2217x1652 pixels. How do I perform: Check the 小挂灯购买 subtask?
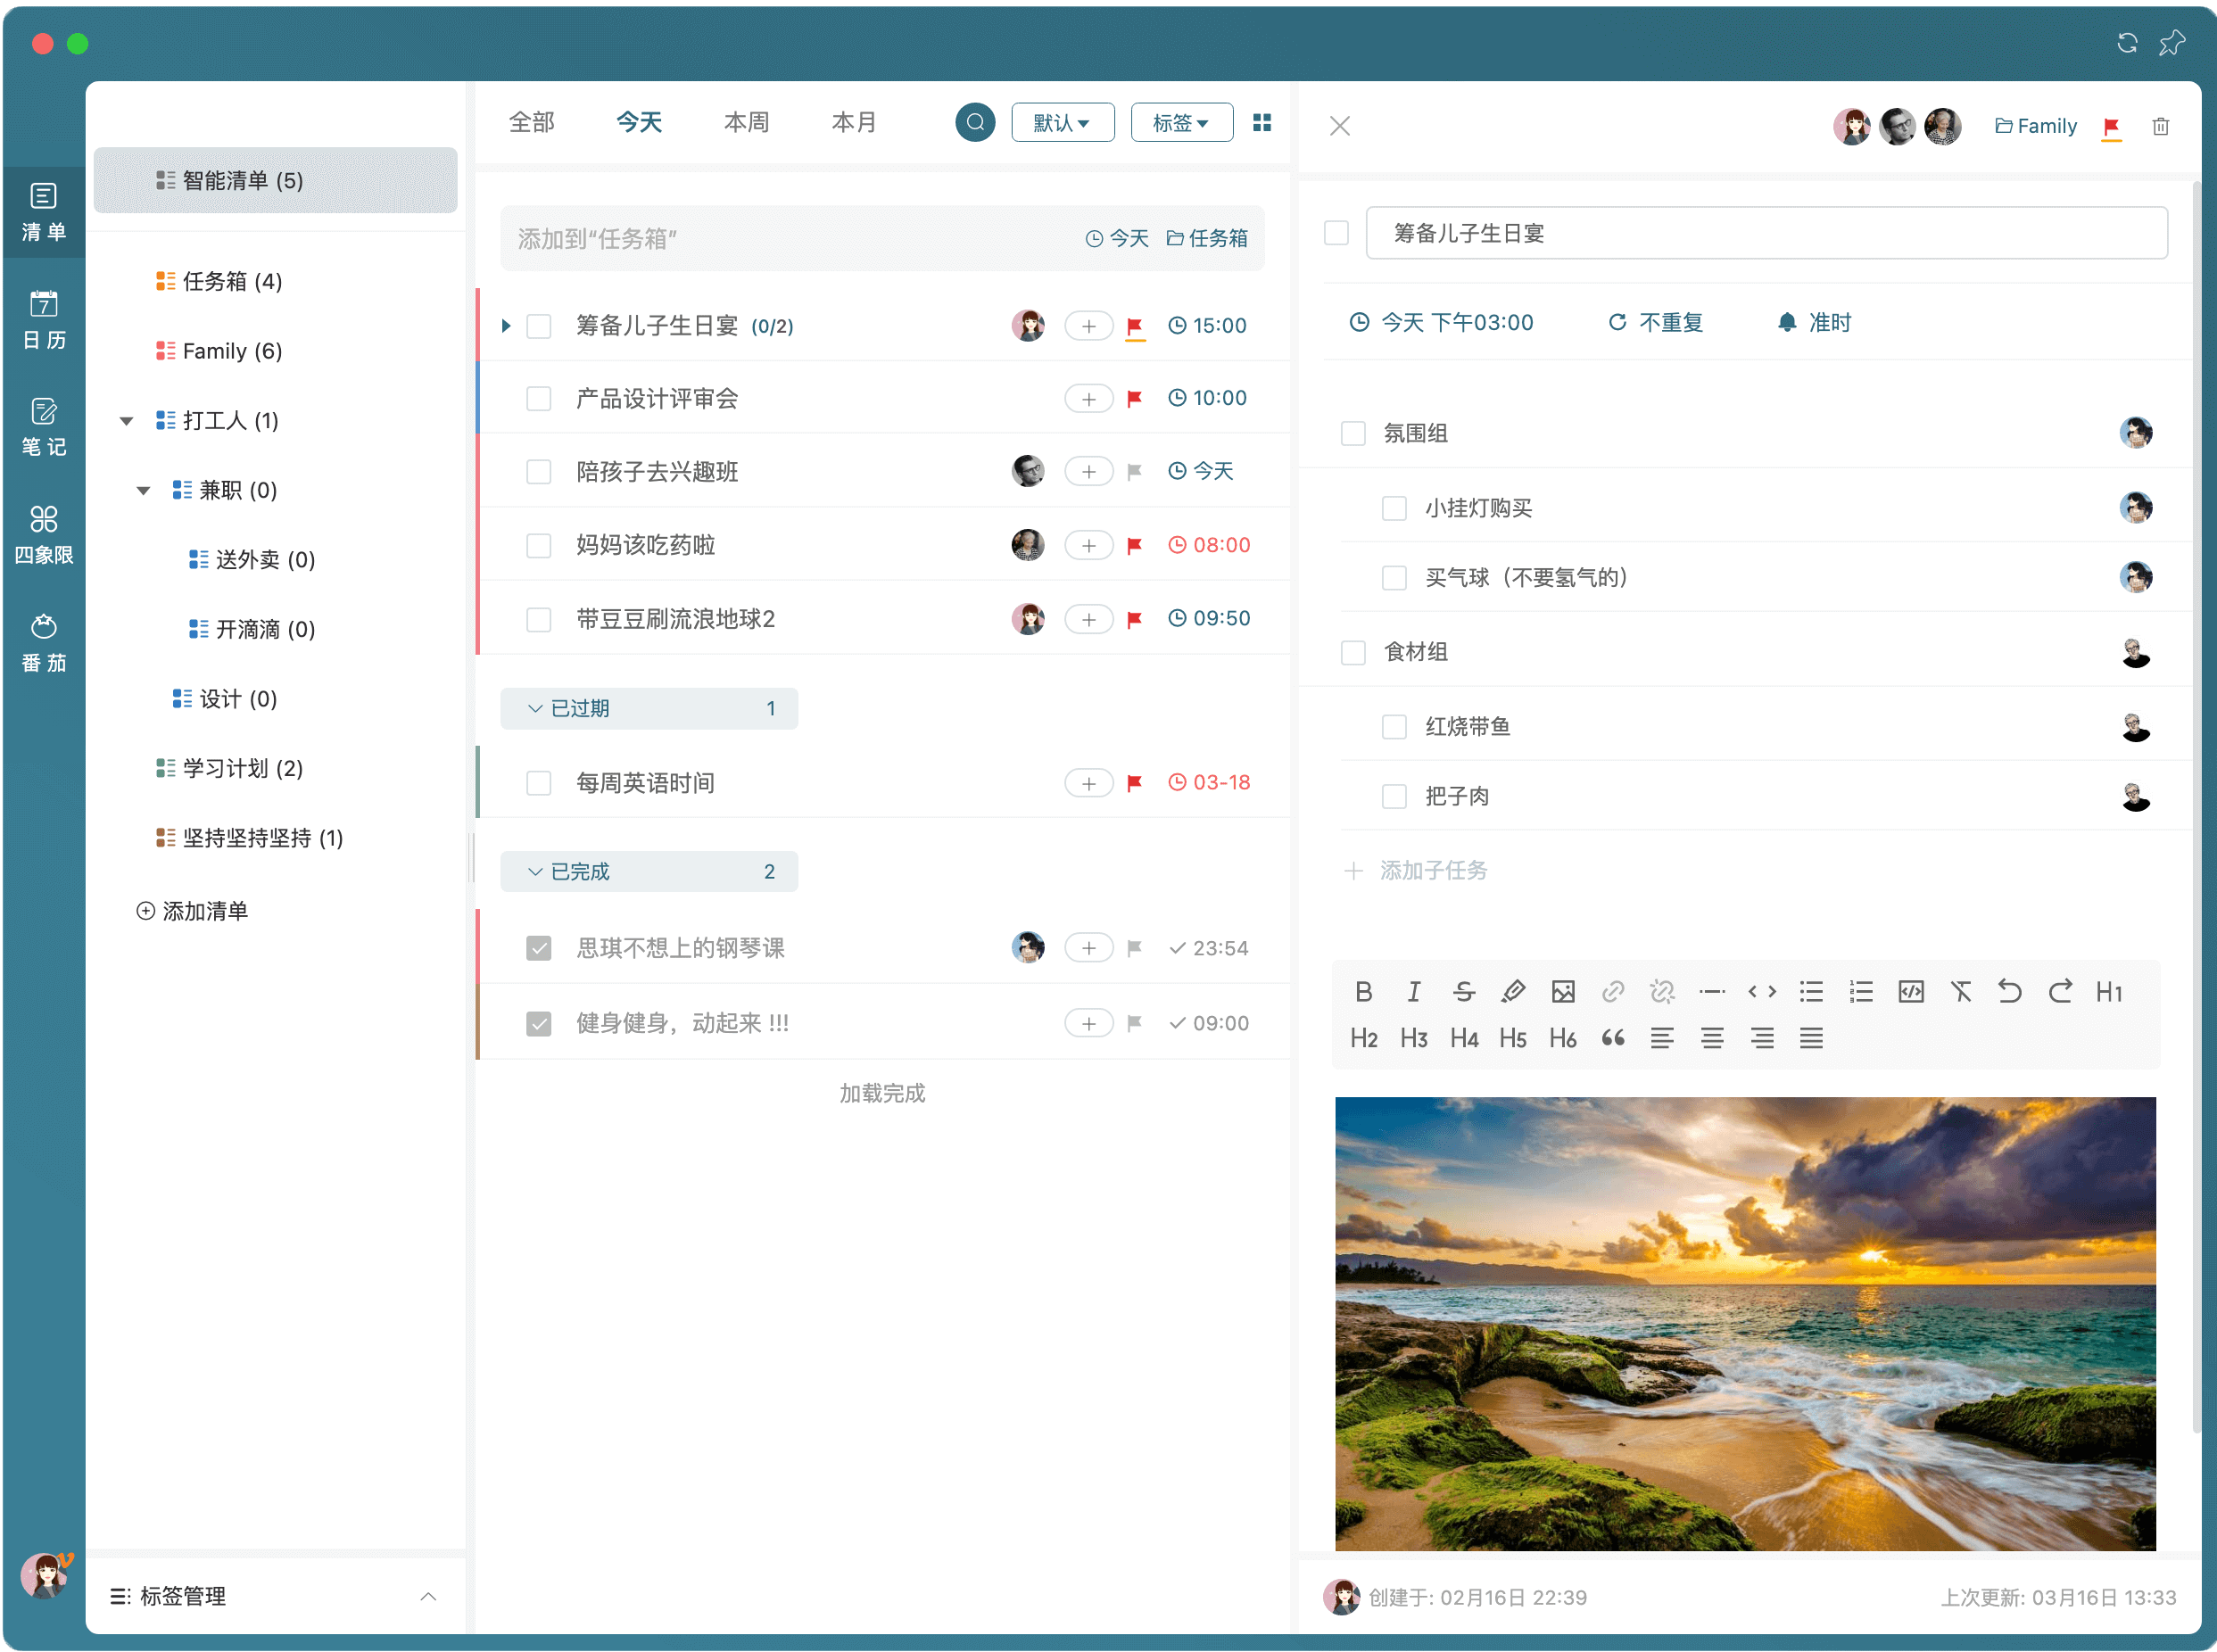coord(1394,508)
